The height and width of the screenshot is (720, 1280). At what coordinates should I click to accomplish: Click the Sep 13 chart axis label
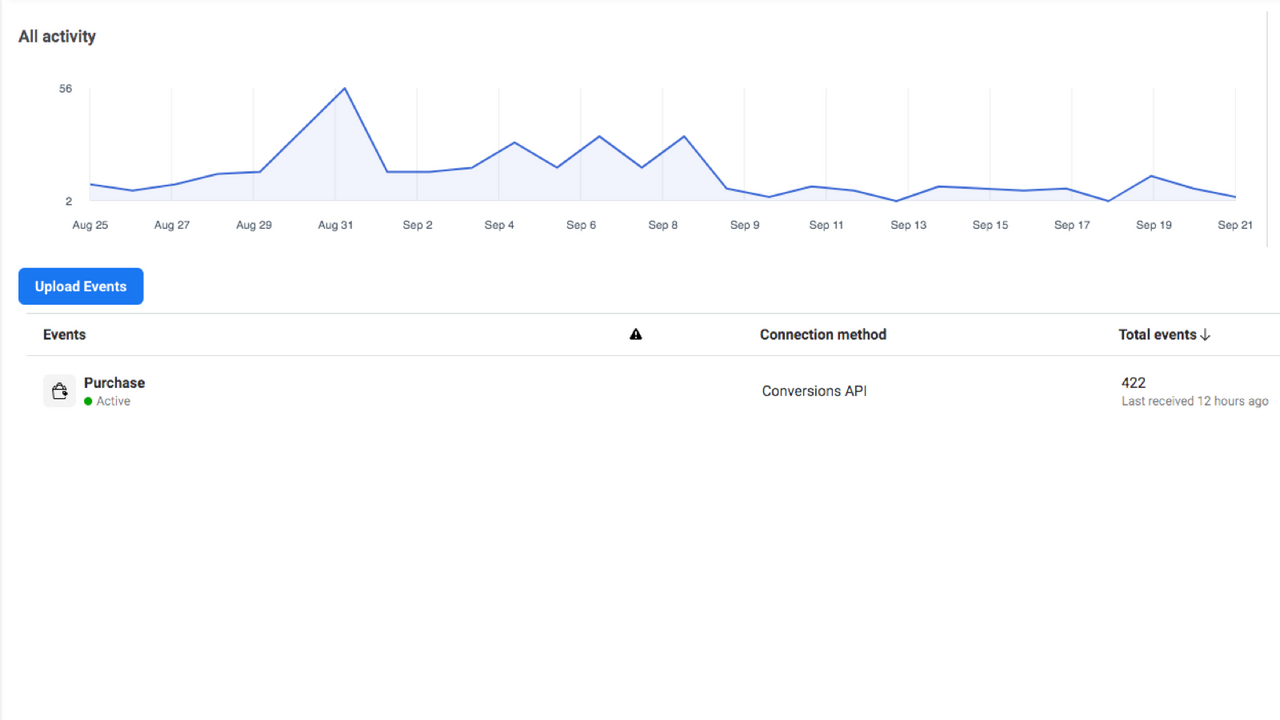tap(908, 225)
